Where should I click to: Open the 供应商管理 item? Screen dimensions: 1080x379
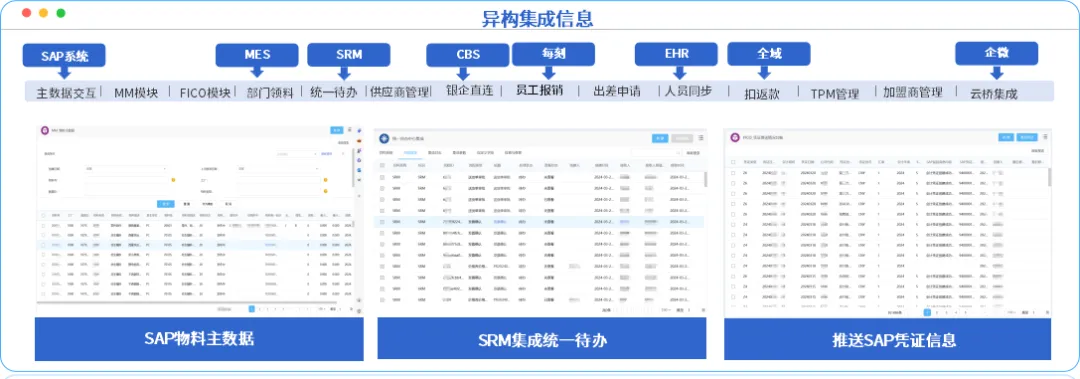[x=399, y=91]
